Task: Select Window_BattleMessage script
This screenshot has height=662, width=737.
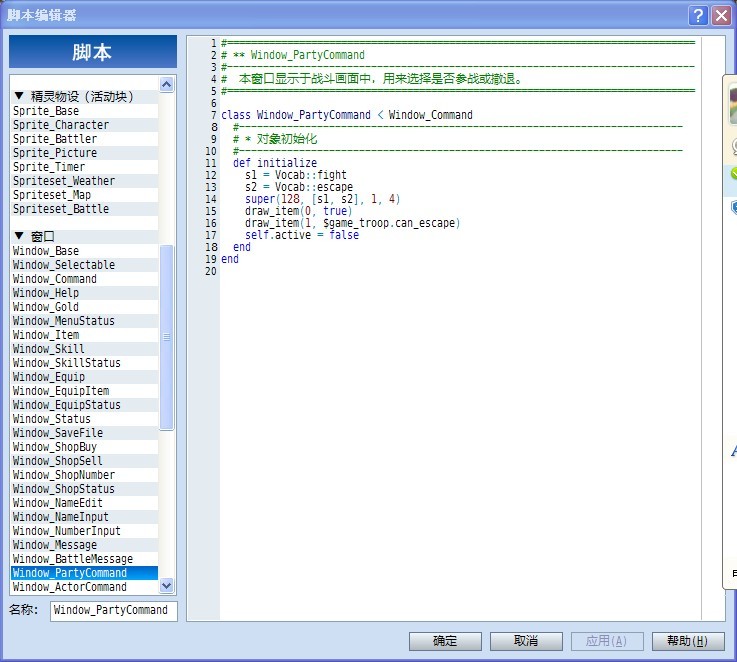Action: [85, 559]
